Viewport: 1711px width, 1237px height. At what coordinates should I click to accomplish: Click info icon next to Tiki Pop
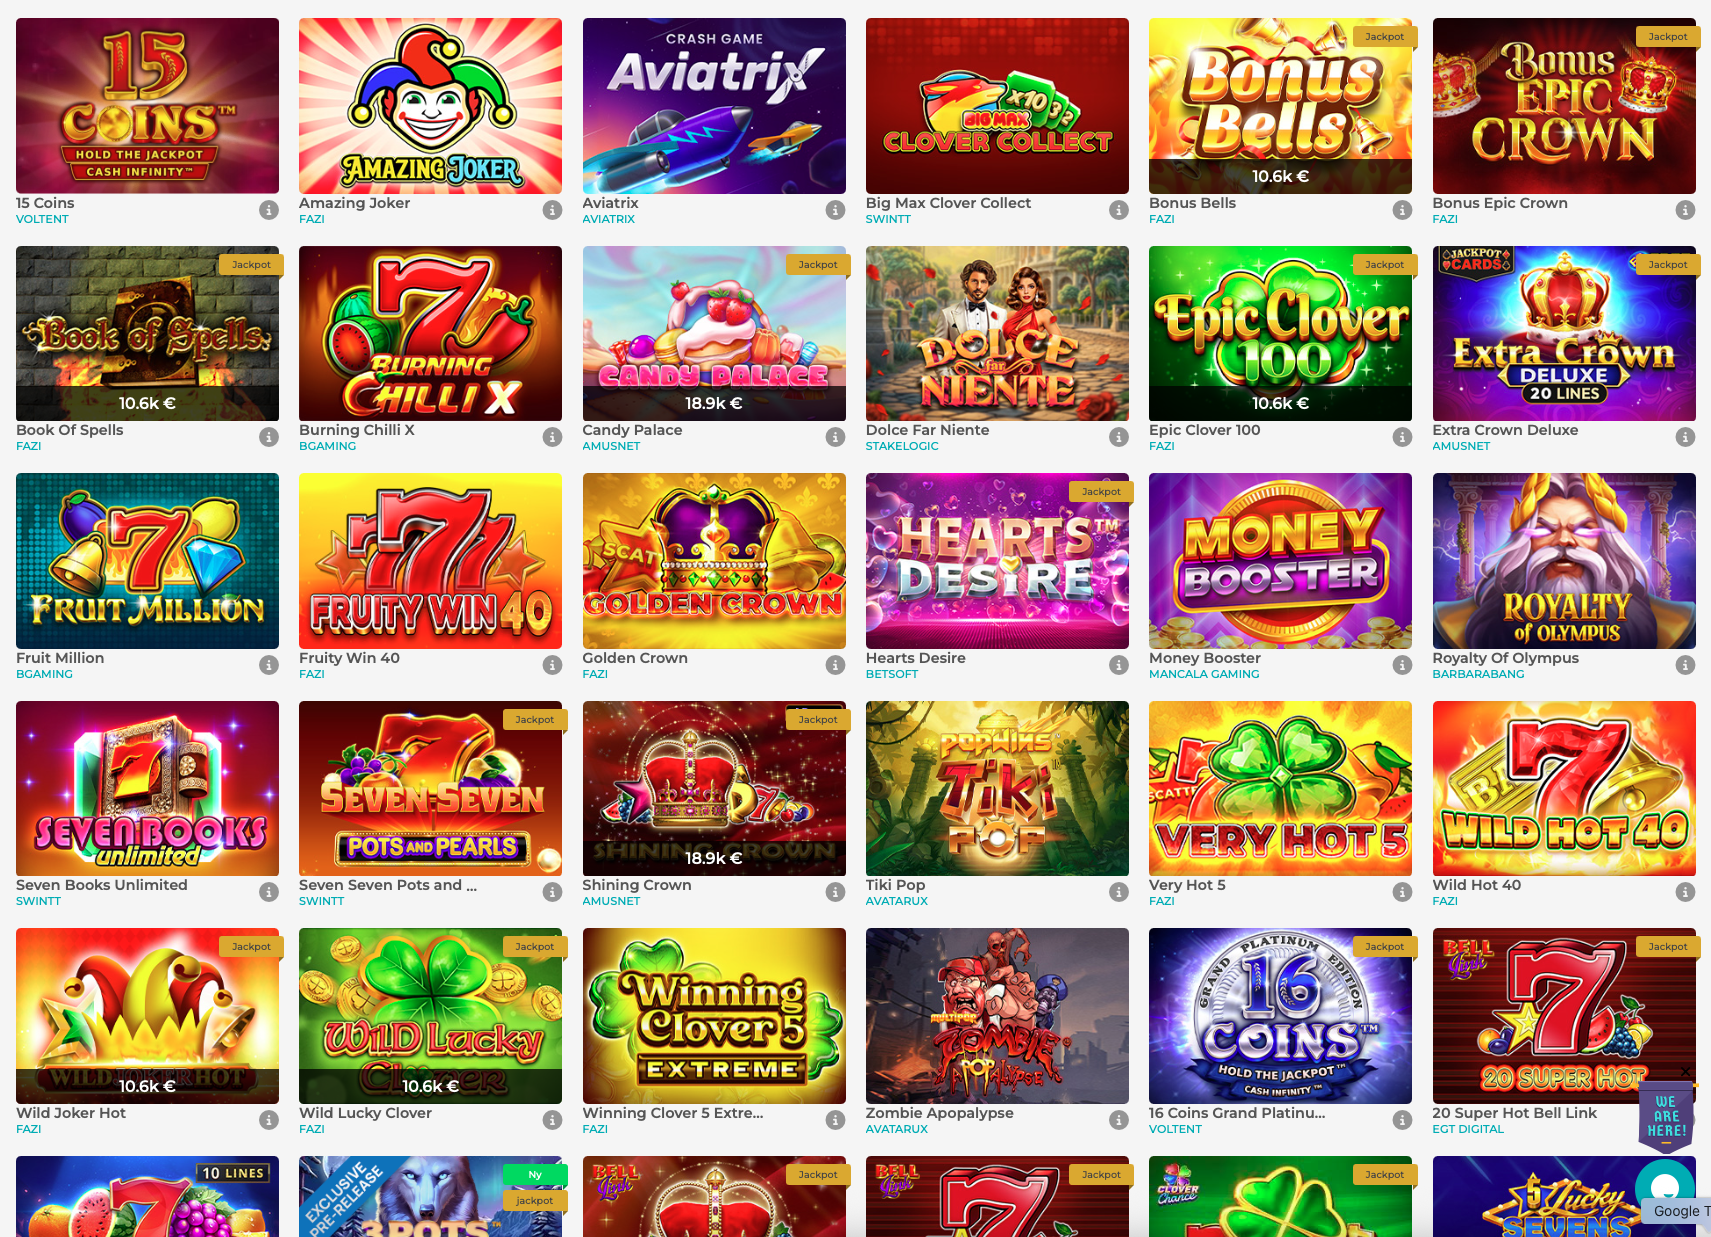coord(1119,892)
